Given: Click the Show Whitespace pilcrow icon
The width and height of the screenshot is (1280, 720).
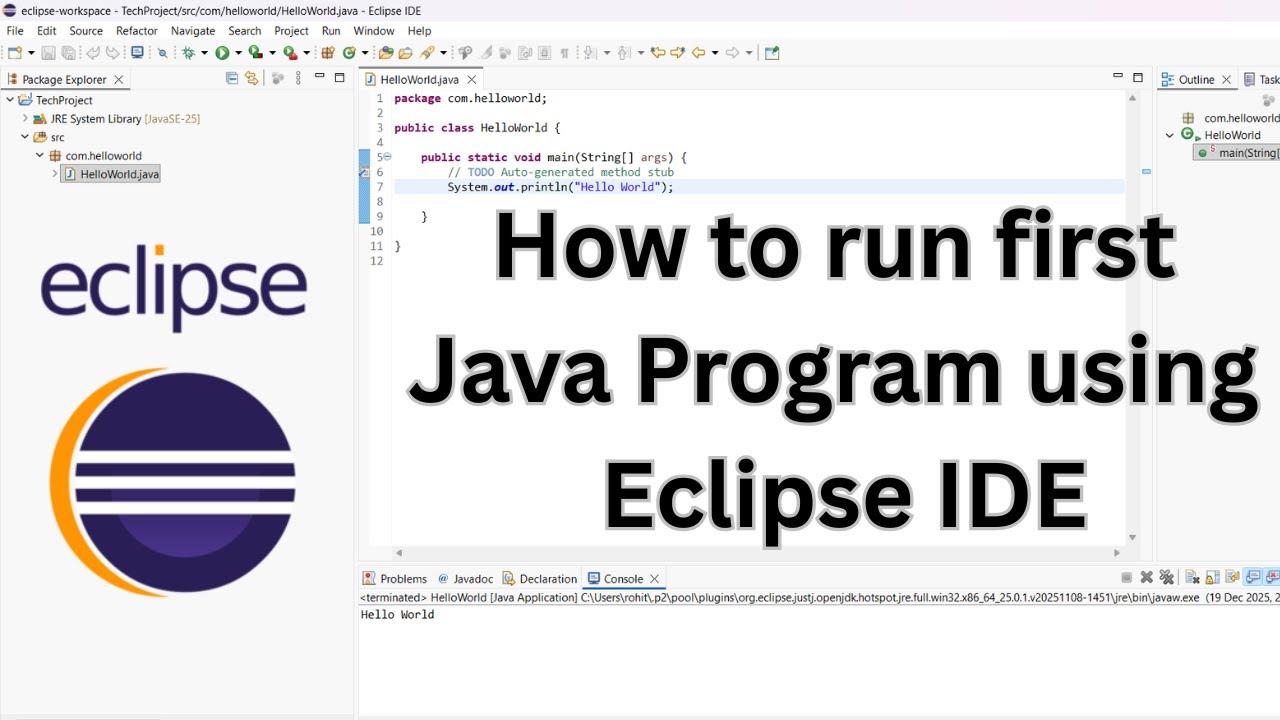Looking at the screenshot, I should (564, 53).
